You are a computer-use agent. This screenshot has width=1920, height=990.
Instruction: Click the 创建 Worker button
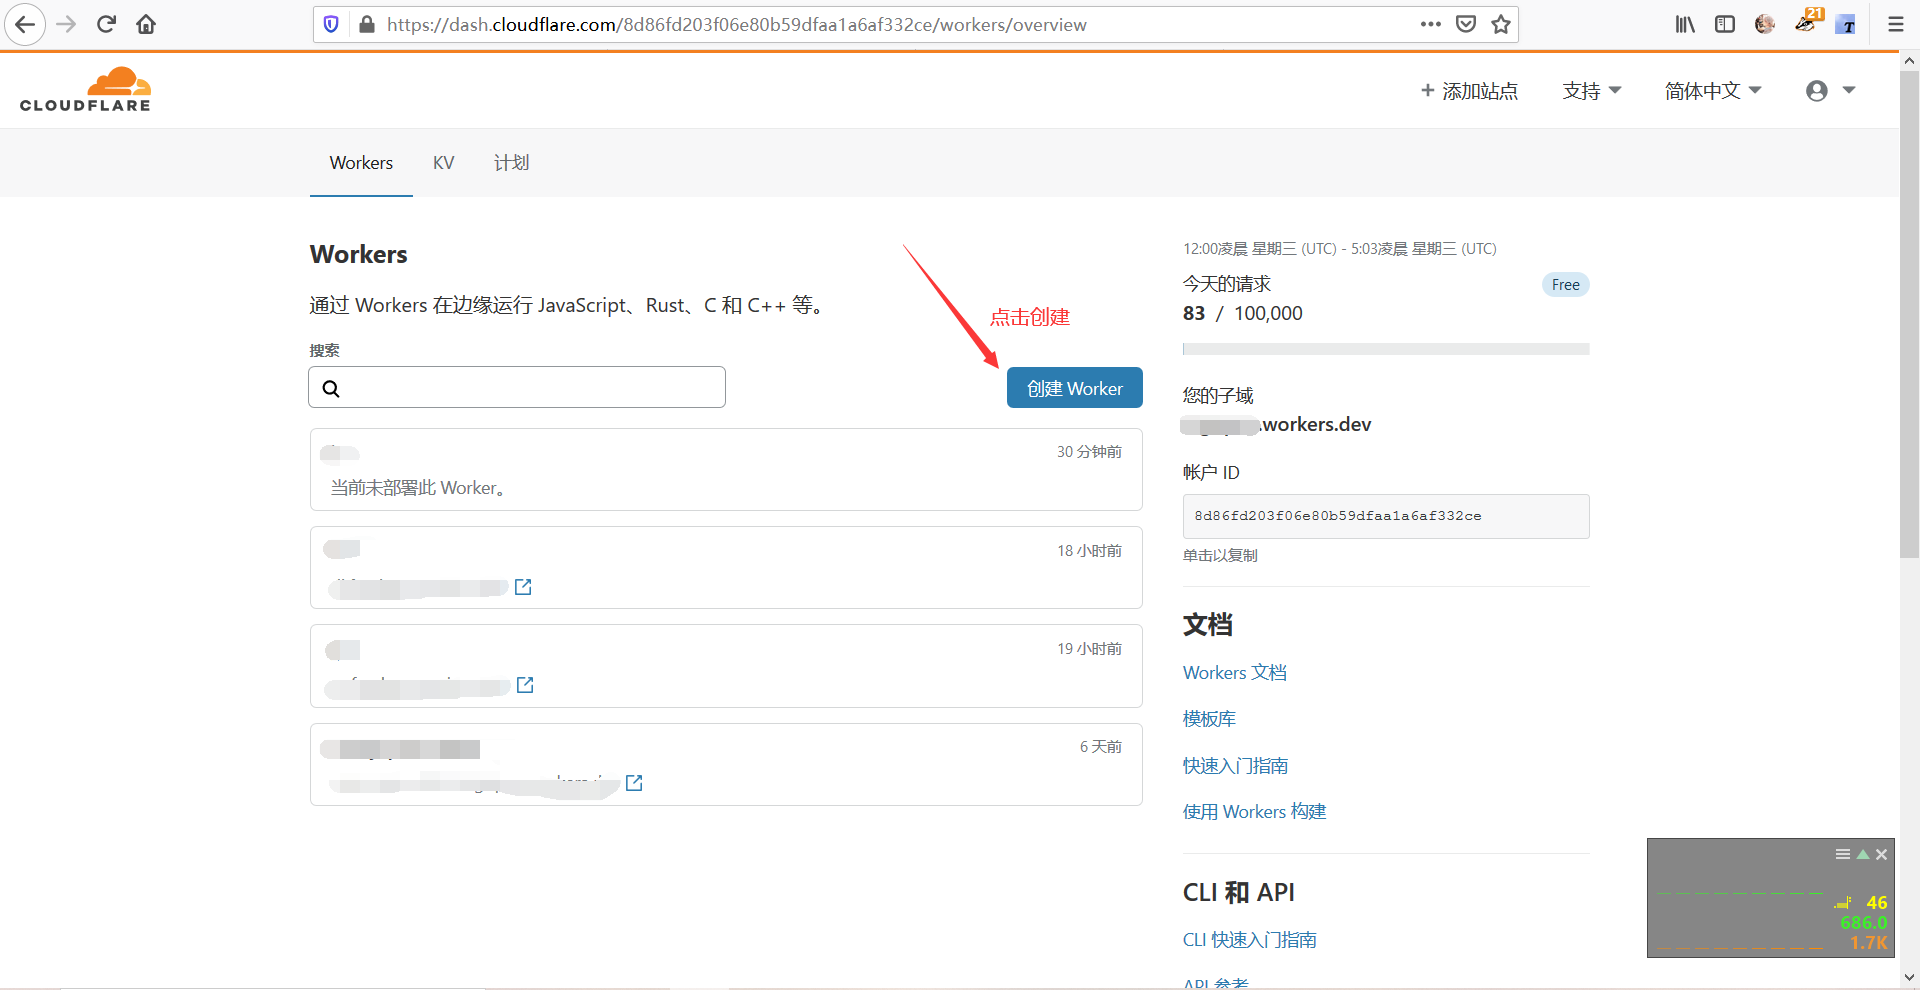tap(1074, 388)
